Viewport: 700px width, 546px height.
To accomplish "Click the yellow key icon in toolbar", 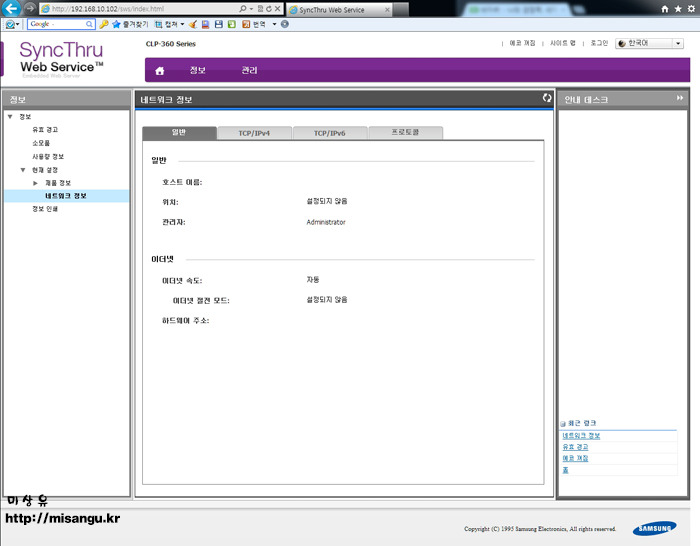I will pyautogui.click(x=104, y=24).
